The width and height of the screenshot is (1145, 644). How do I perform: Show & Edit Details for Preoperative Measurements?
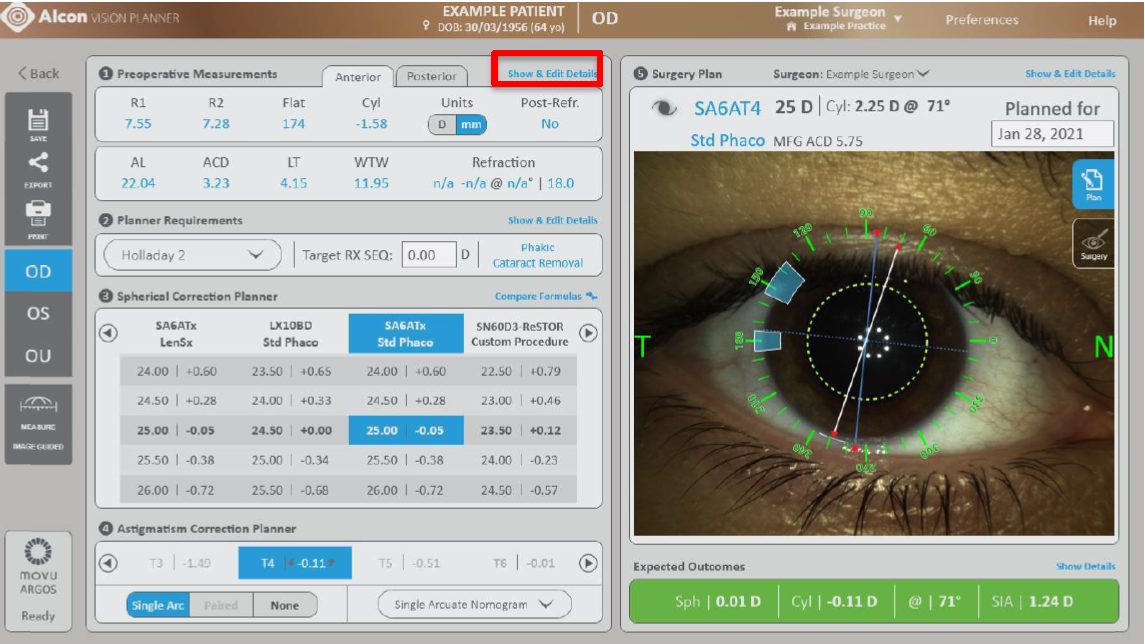[552, 74]
